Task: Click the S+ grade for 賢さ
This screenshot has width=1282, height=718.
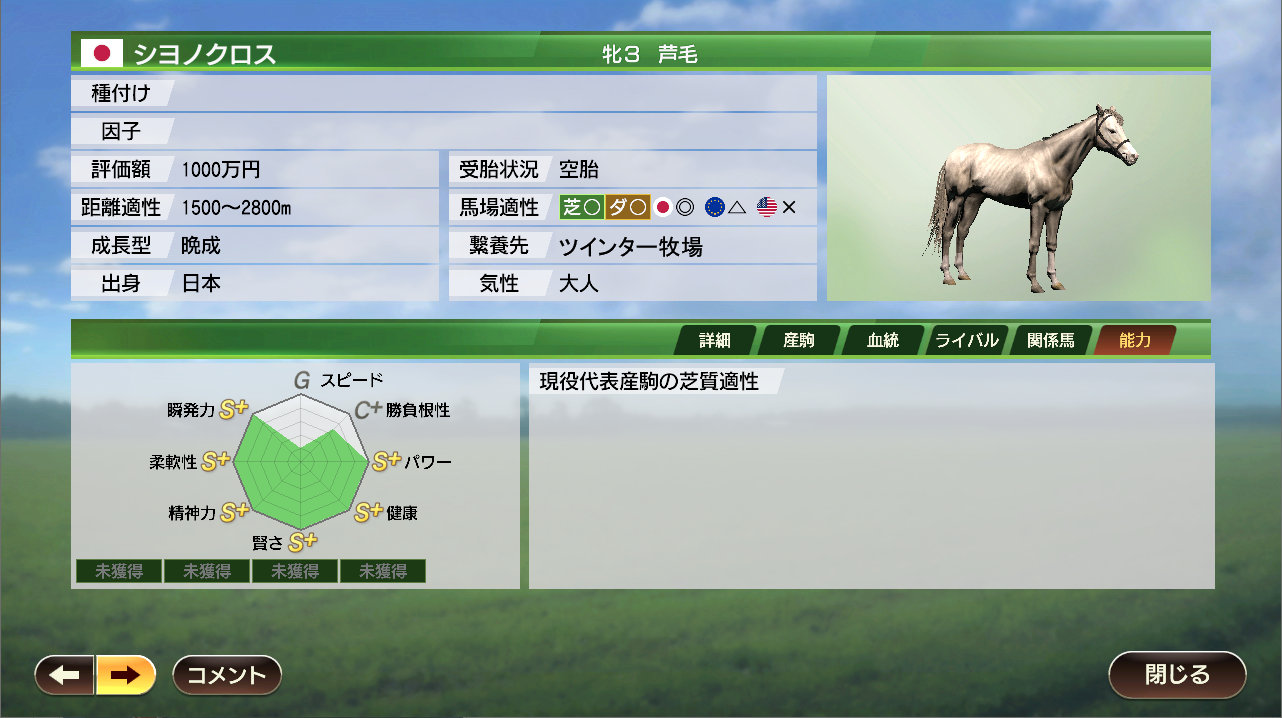Action: click(x=303, y=542)
